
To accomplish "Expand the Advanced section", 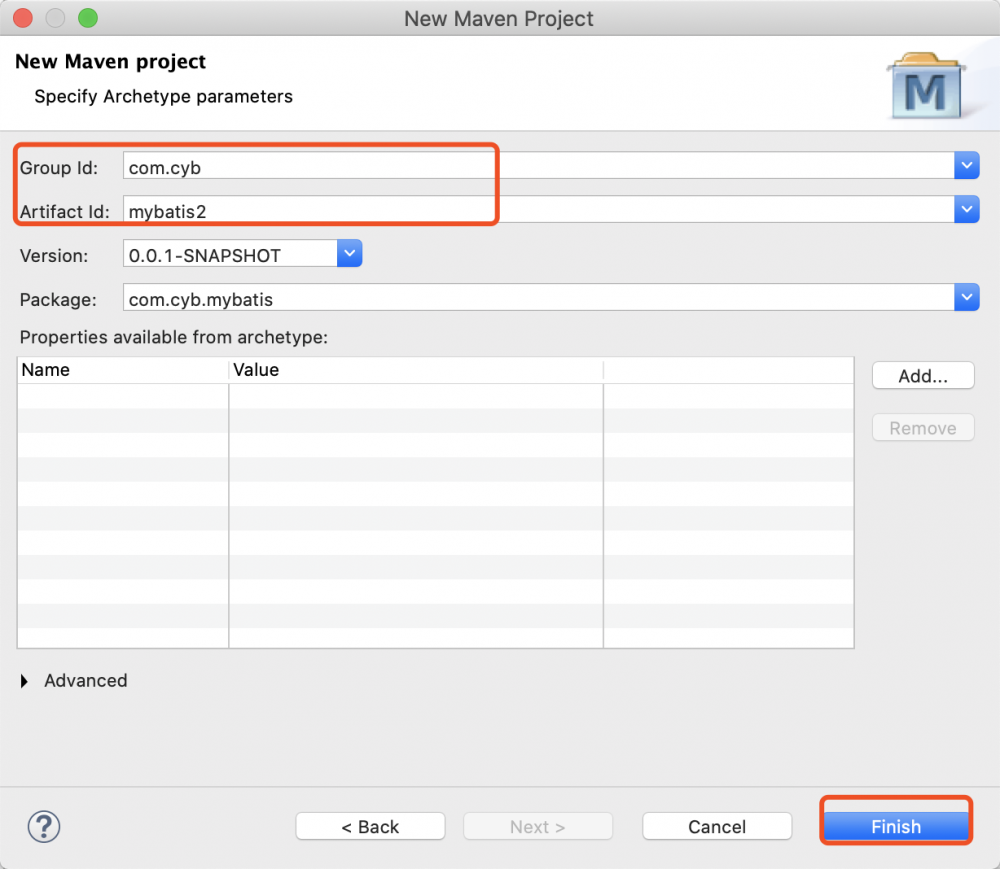I will 24,681.
